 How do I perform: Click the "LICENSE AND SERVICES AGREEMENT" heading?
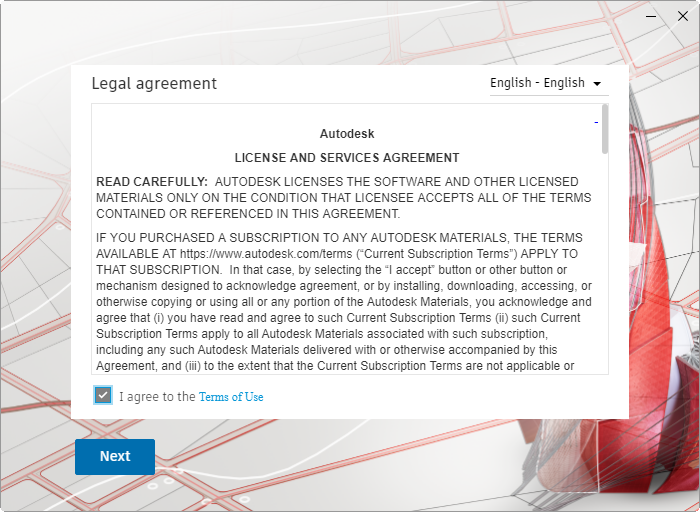[347, 158]
